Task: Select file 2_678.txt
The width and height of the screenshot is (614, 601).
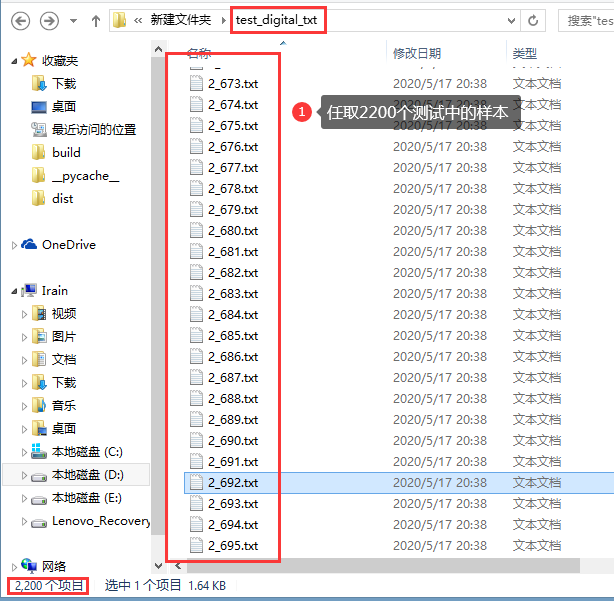Action: 233,188
